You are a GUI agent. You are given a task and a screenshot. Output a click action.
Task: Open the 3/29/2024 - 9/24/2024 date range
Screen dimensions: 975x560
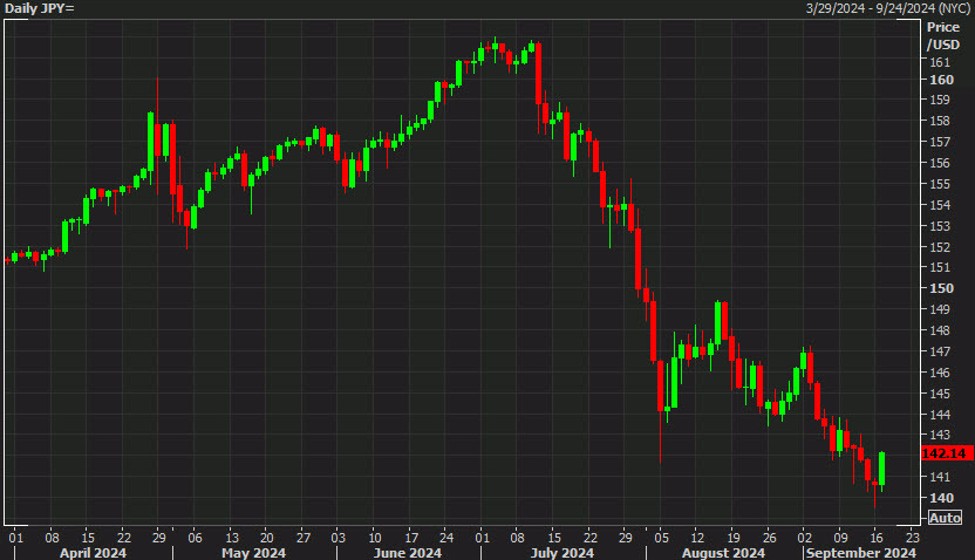[888, 8]
